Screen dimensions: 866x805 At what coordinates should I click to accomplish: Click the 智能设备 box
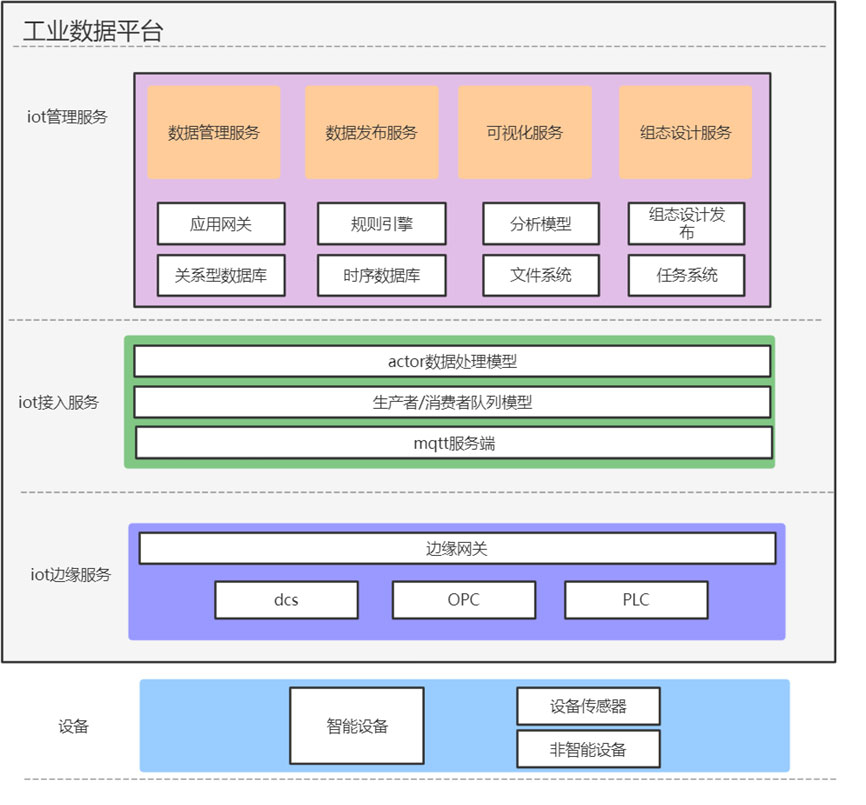[357, 726]
